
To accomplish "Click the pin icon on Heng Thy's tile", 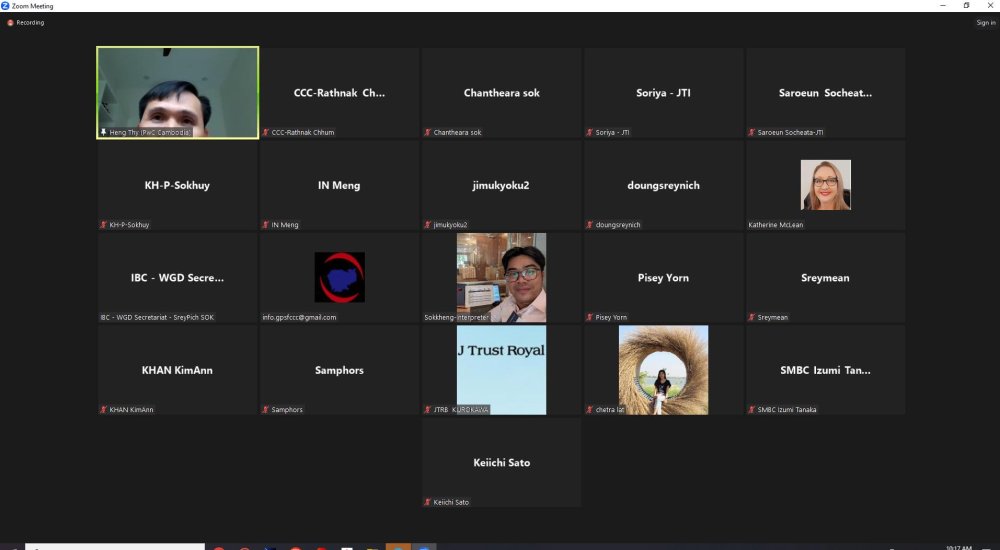I will click(103, 132).
